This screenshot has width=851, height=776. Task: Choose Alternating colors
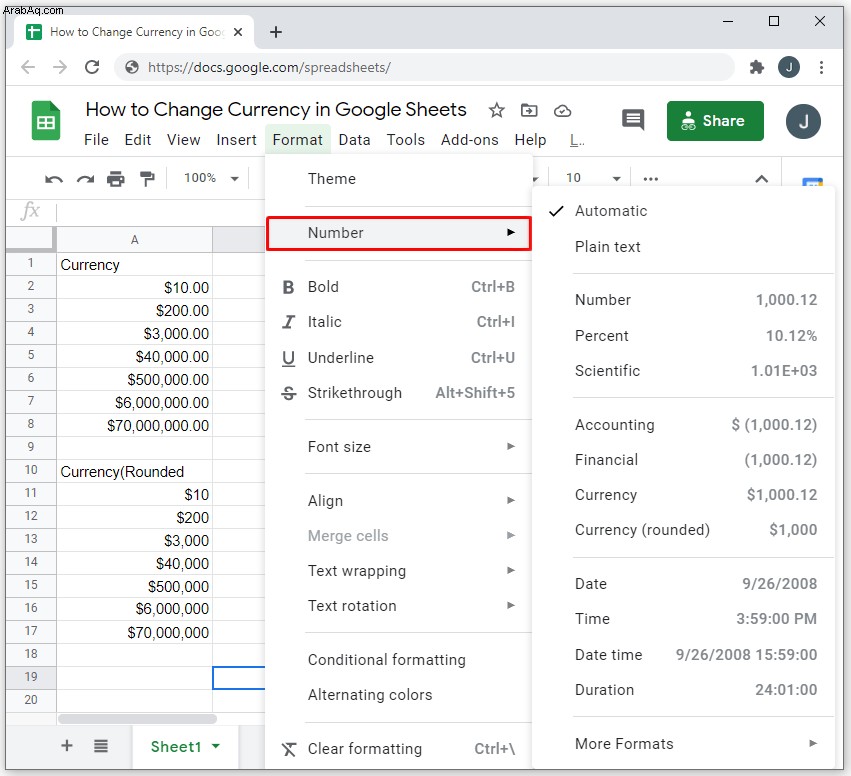[x=398, y=695]
